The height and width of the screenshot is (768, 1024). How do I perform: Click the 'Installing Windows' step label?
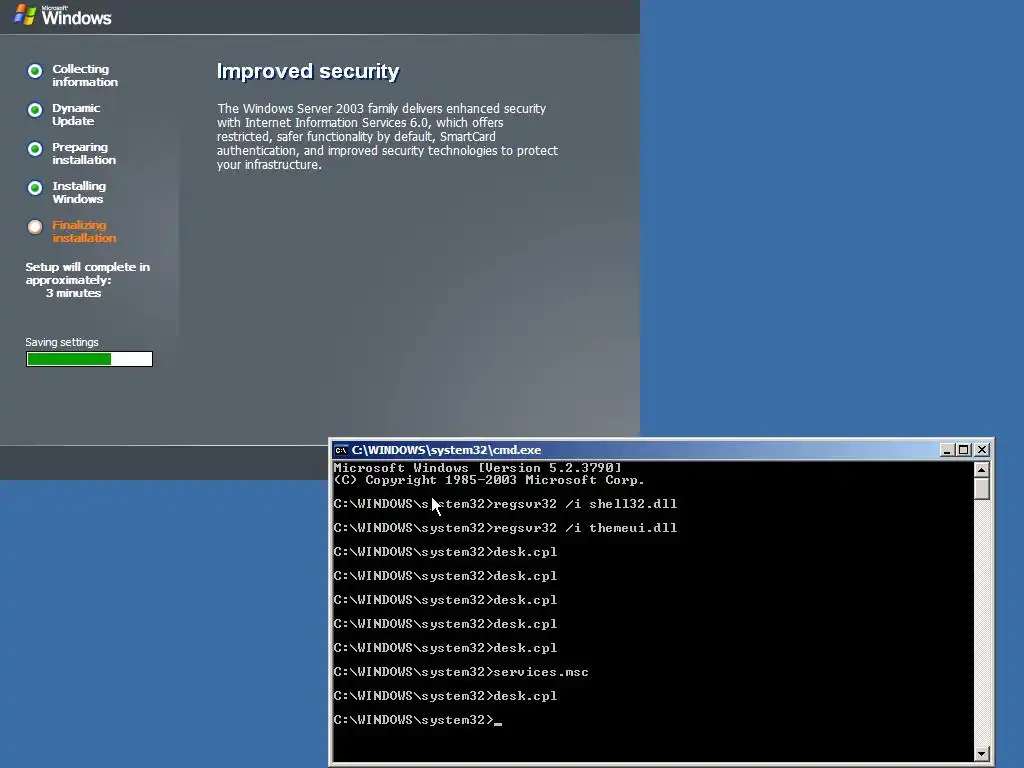pos(78,193)
